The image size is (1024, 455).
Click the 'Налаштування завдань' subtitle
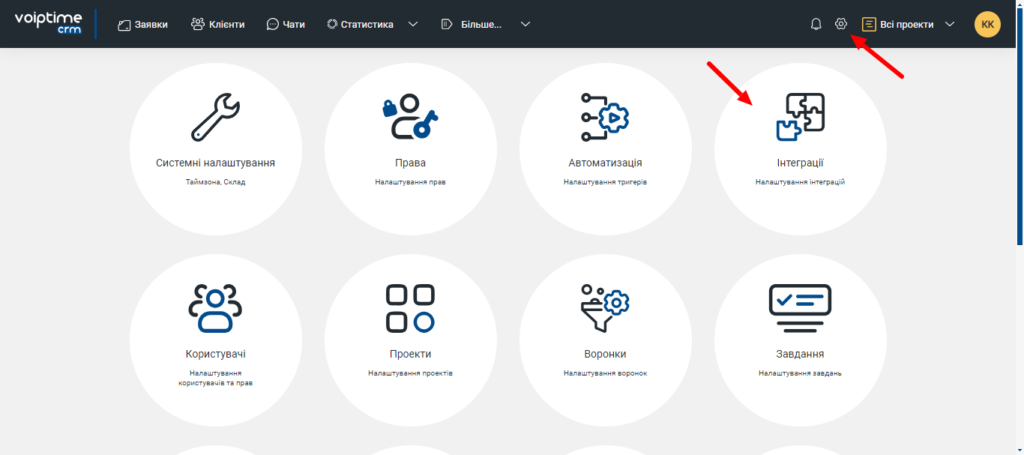click(x=800, y=373)
